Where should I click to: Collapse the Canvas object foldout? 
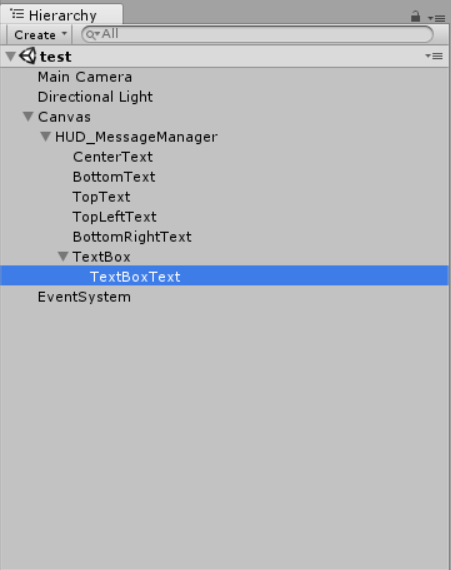28,117
